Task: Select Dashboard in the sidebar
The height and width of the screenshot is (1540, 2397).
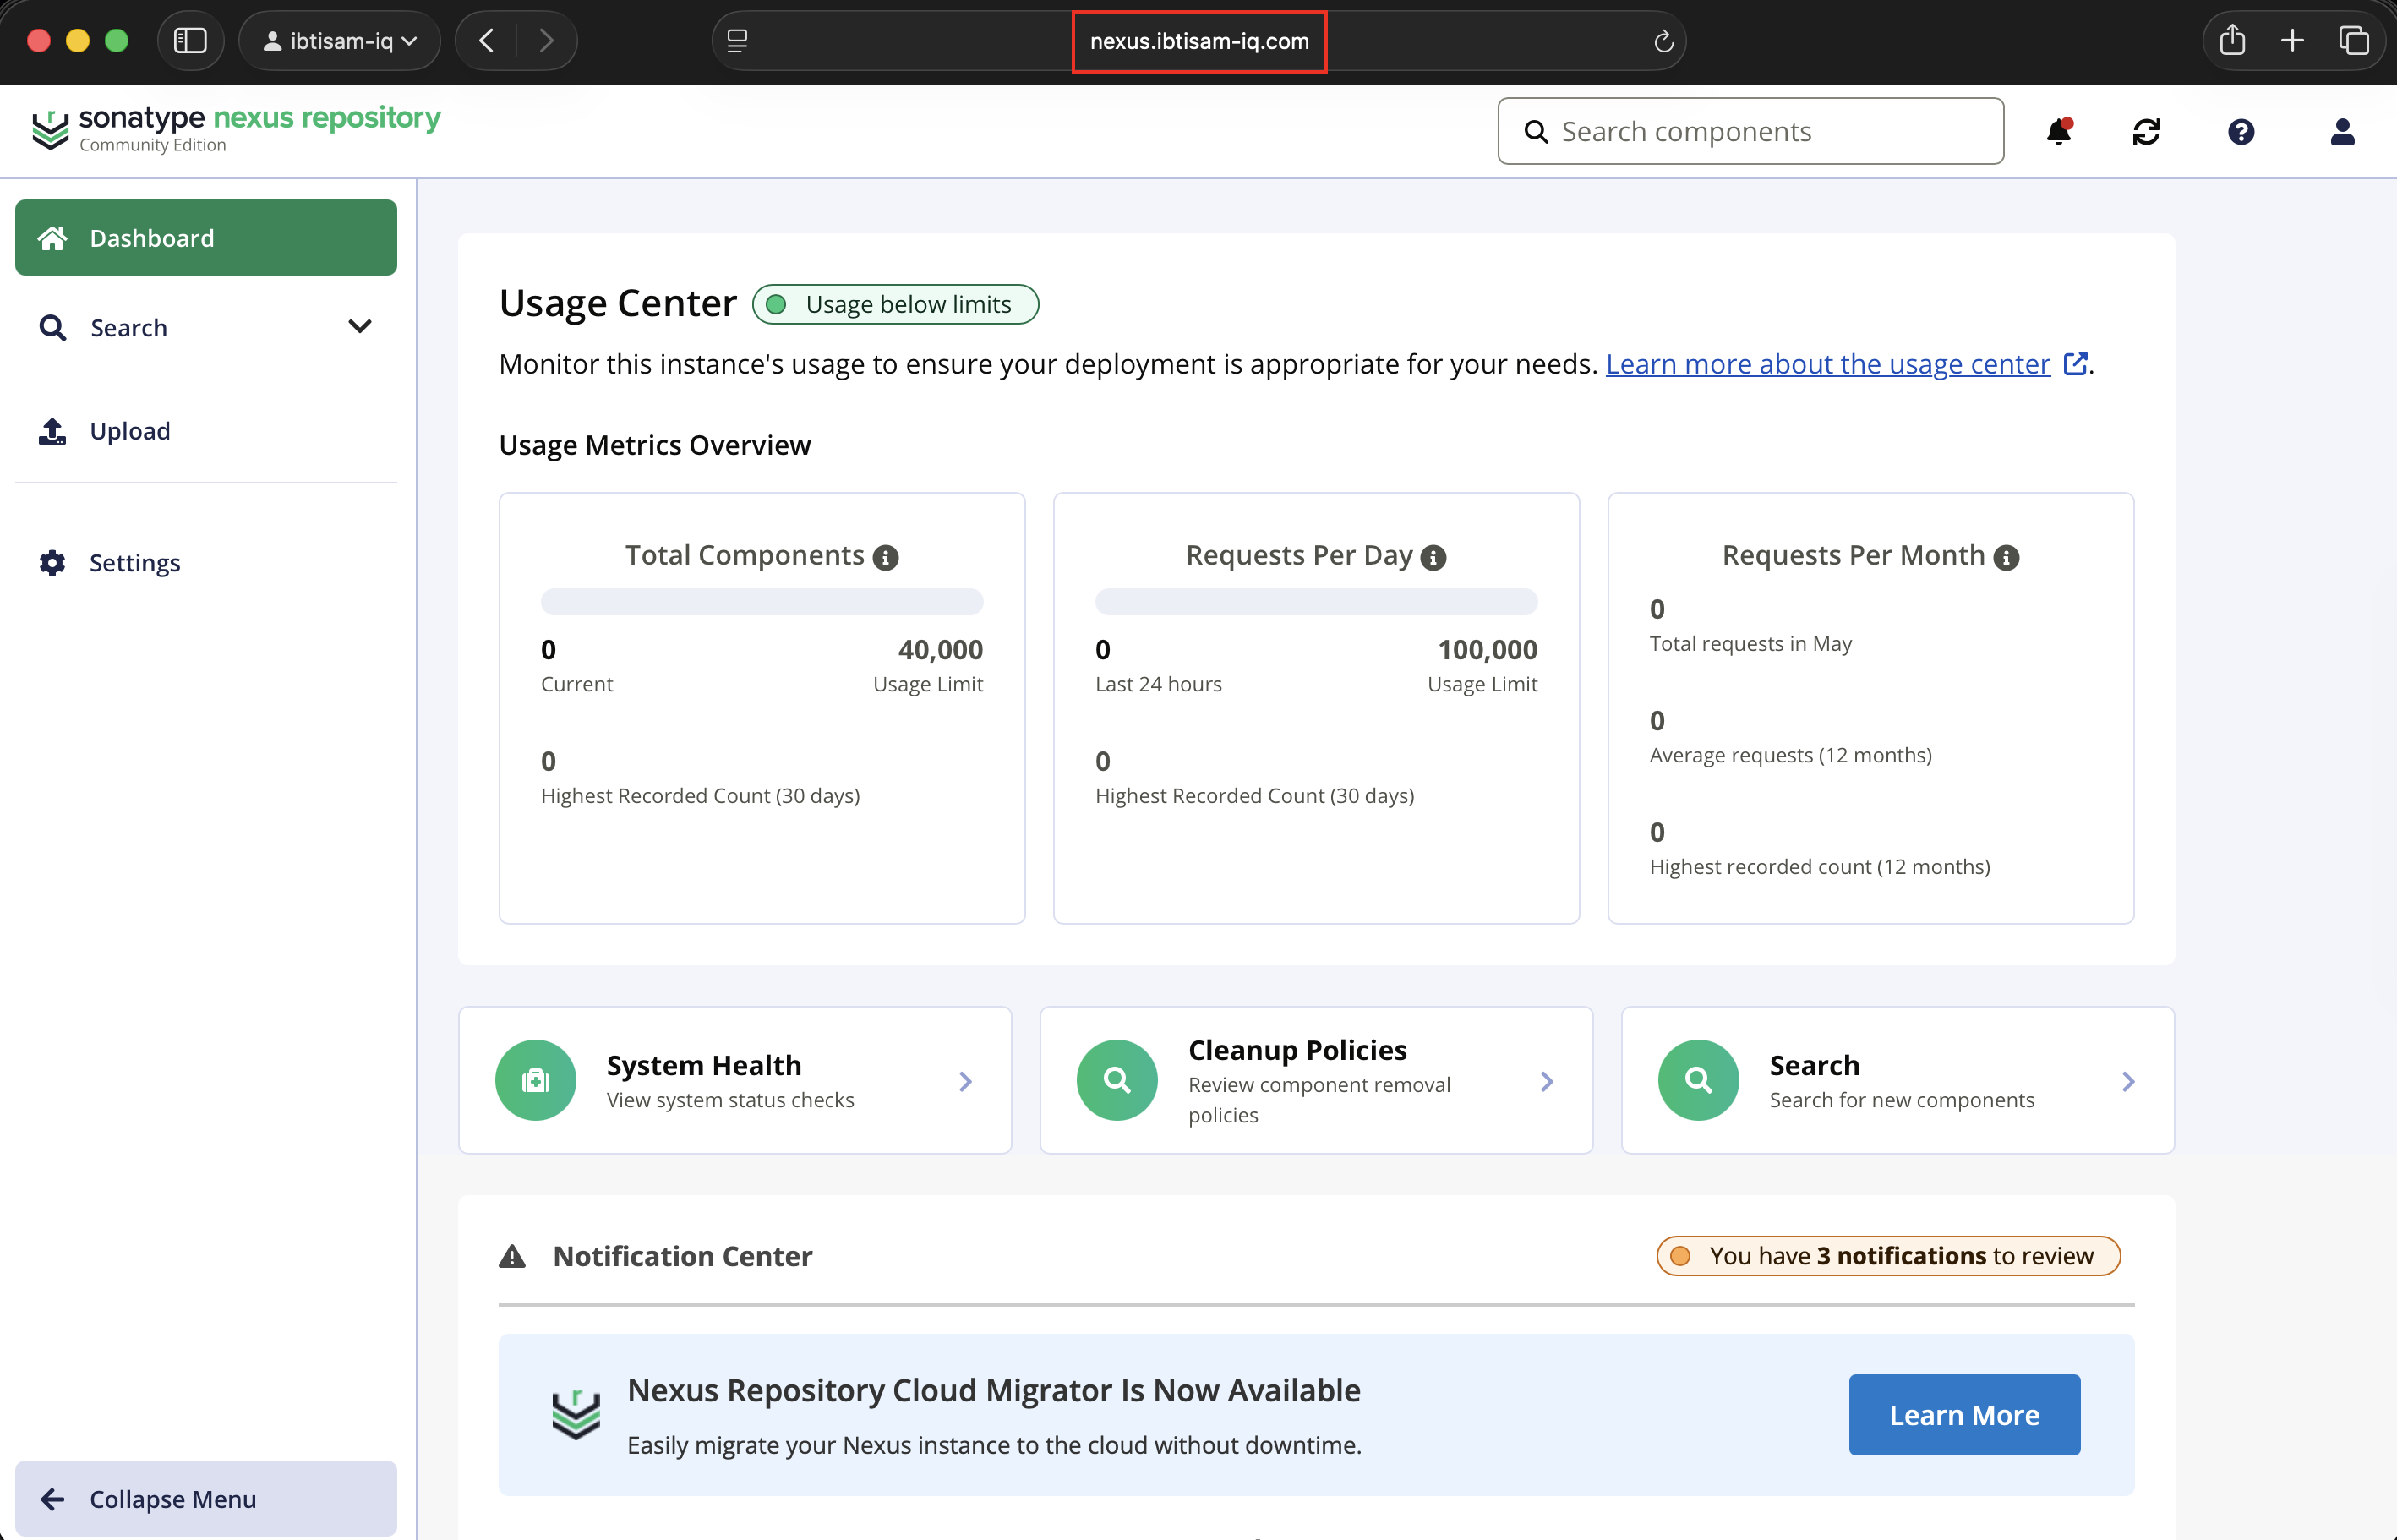Action: pyautogui.click(x=206, y=237)
